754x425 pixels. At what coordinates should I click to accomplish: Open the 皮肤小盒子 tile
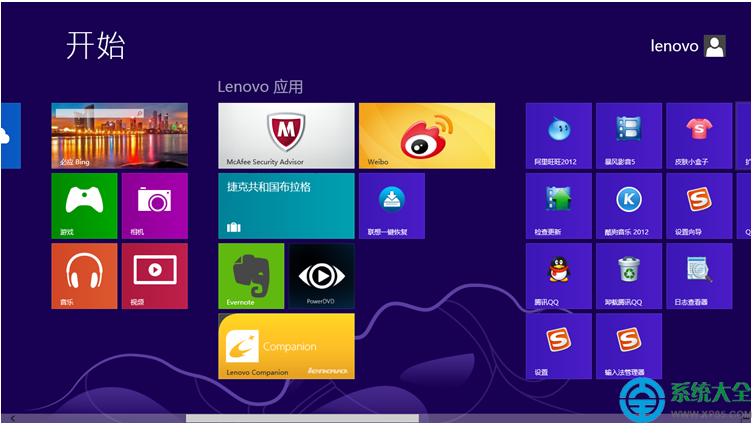pos(699,136)
